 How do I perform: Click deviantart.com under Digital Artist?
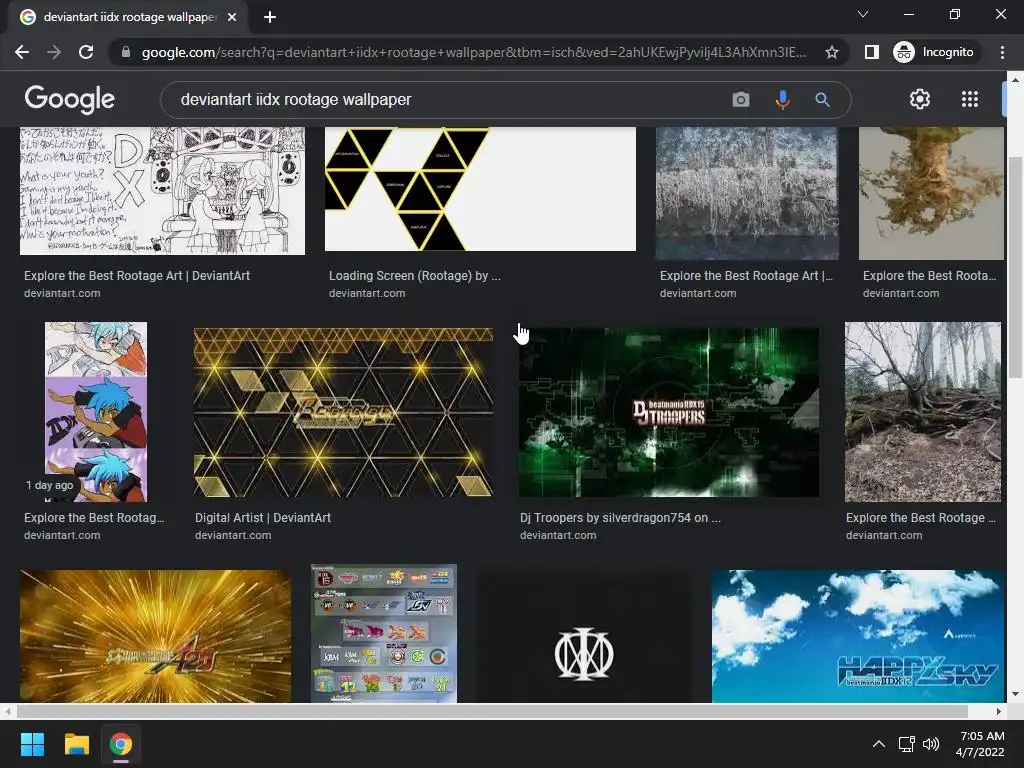click(x=233, y=535)
